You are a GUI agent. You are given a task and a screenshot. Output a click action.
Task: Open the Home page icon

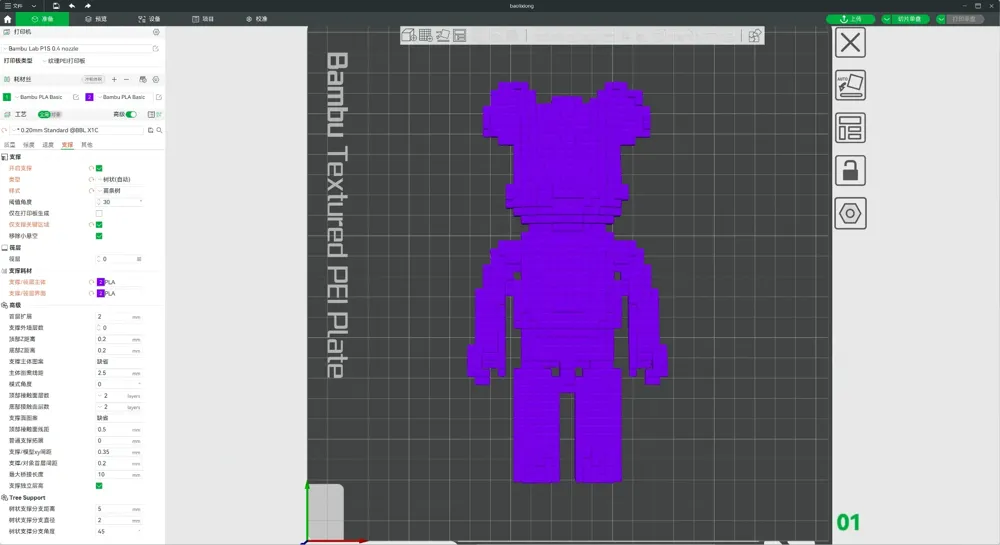click(x=8, y=19)
